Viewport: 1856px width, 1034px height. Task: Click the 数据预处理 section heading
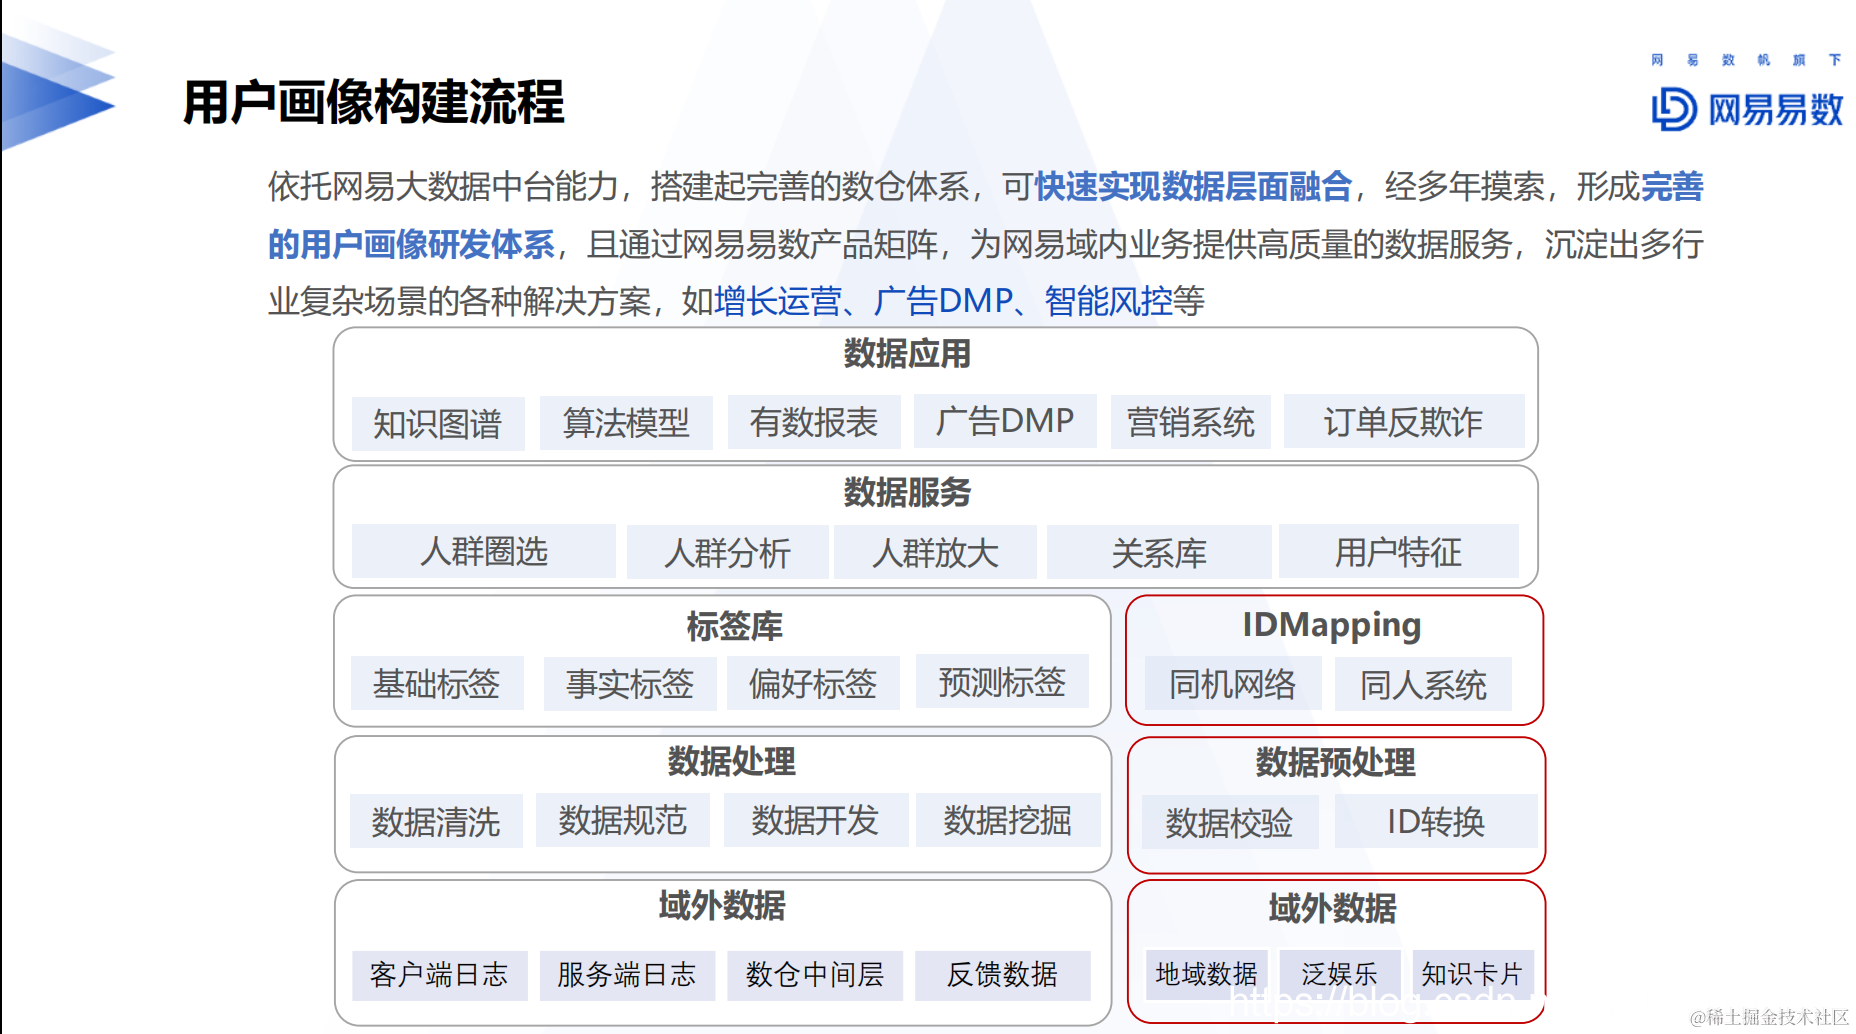click(1336, 763)
